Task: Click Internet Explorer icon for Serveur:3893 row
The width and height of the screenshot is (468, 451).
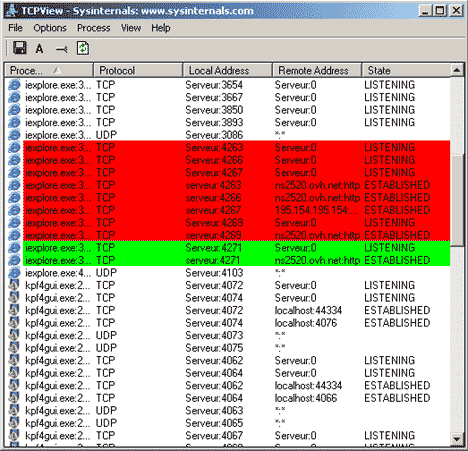Action: tap(14, 122)
